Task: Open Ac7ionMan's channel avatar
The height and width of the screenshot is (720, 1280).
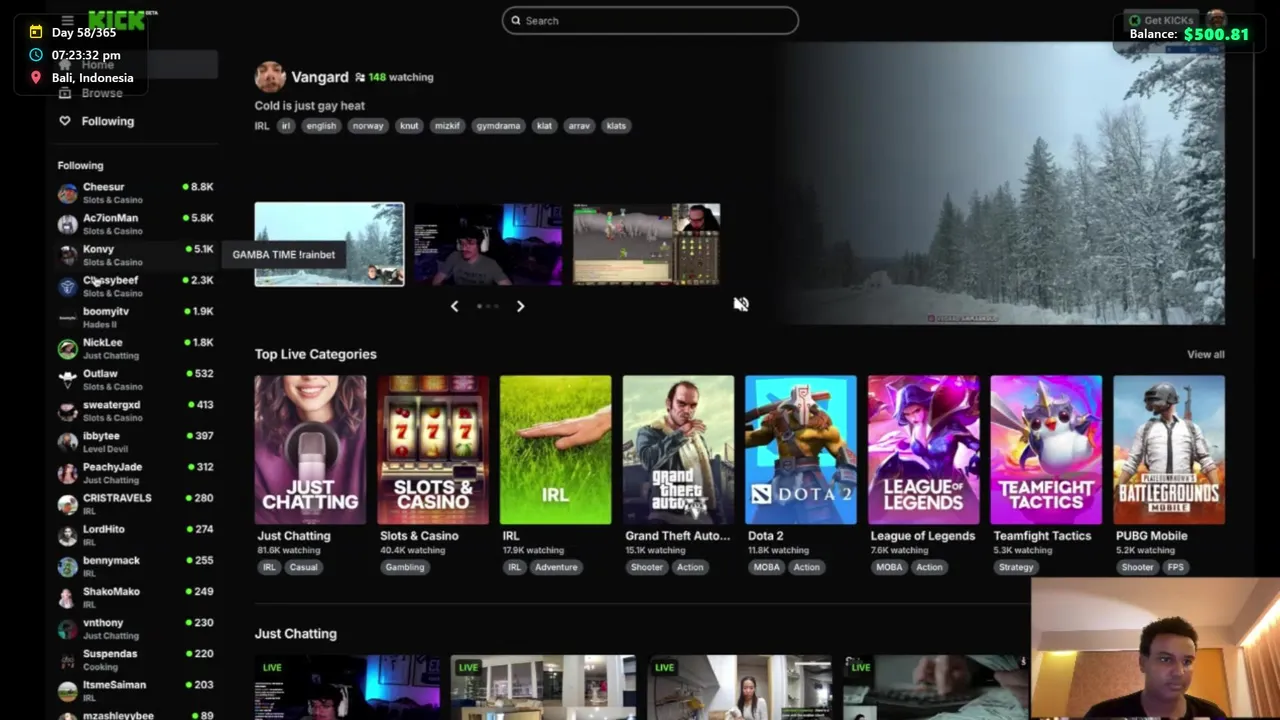Action: (67, 224)
